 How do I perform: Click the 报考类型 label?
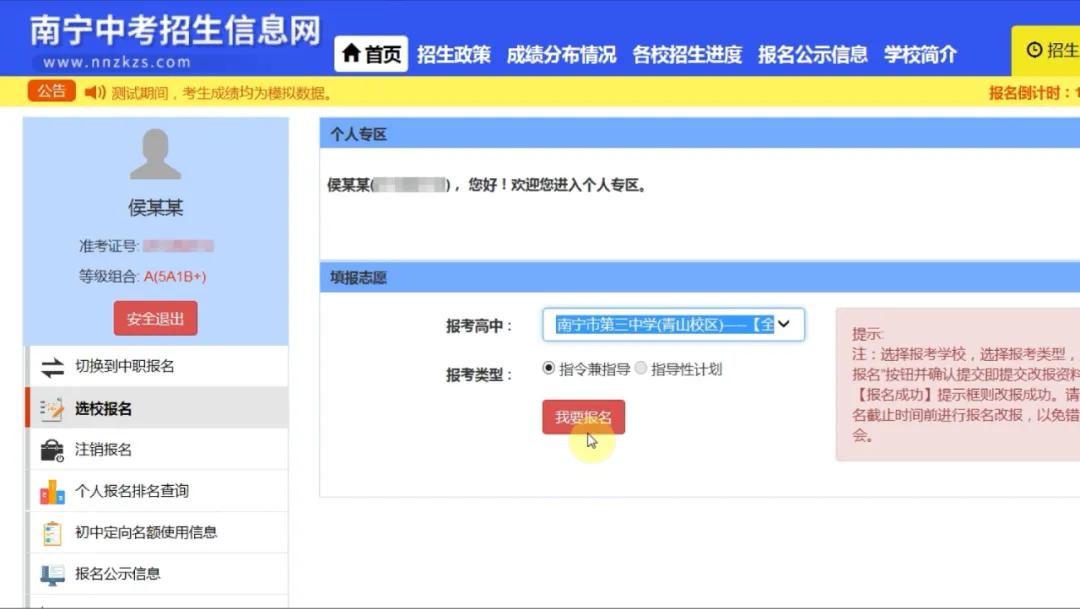pos(479,375)
